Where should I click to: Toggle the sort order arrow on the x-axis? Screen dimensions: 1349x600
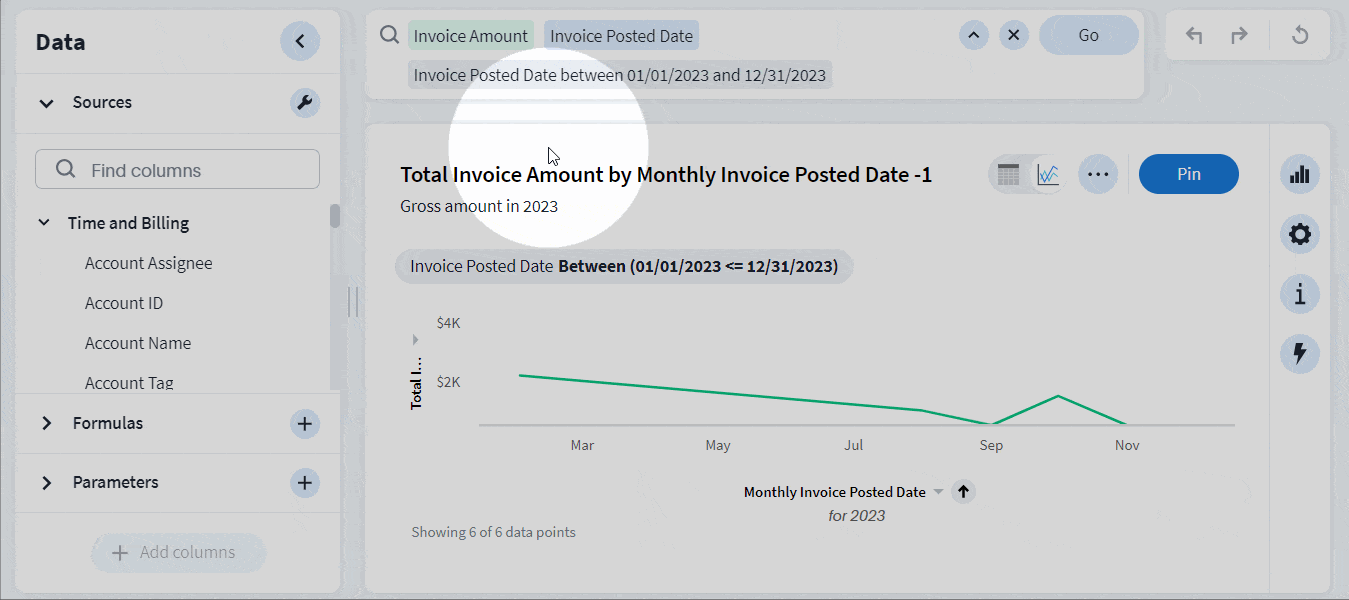963,491
